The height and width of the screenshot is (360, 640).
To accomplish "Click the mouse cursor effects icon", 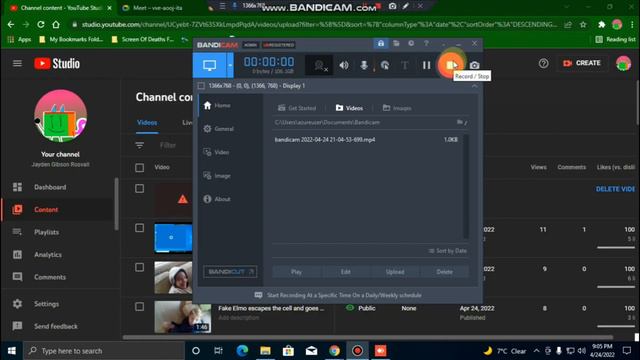I will point(384,65).
